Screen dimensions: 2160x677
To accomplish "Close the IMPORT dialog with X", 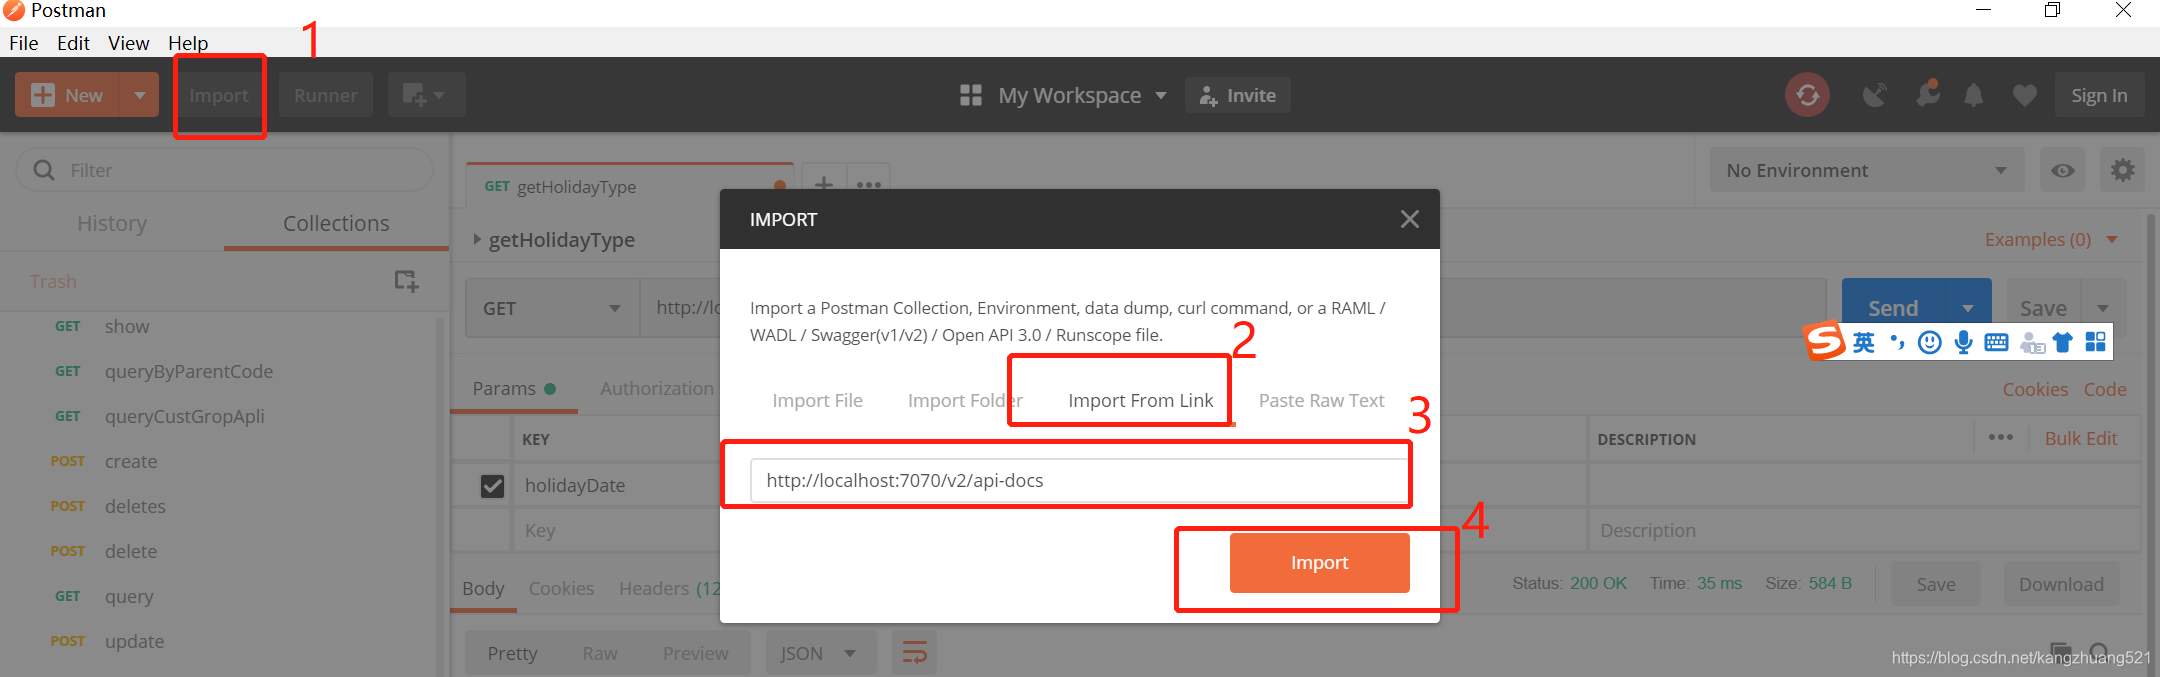I will tap(1410, 219).
